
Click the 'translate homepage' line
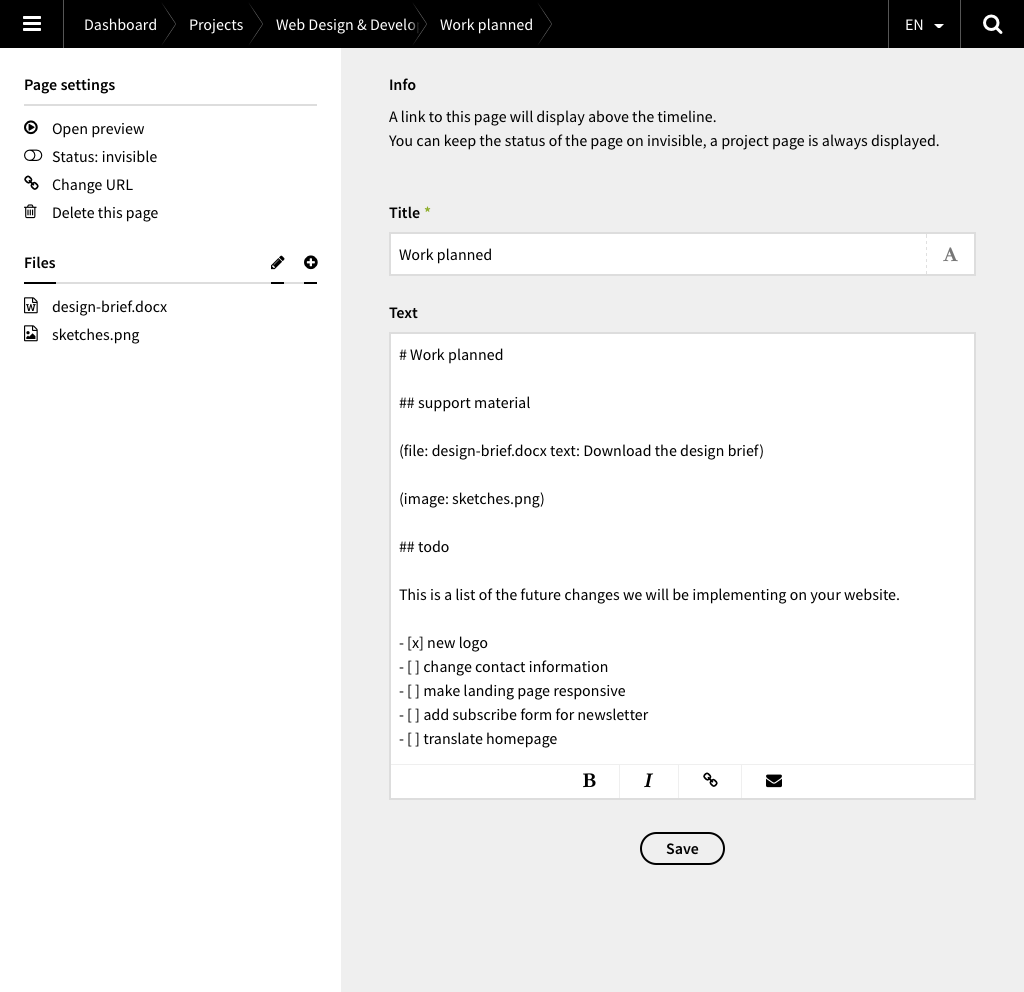tap(478, 739)
